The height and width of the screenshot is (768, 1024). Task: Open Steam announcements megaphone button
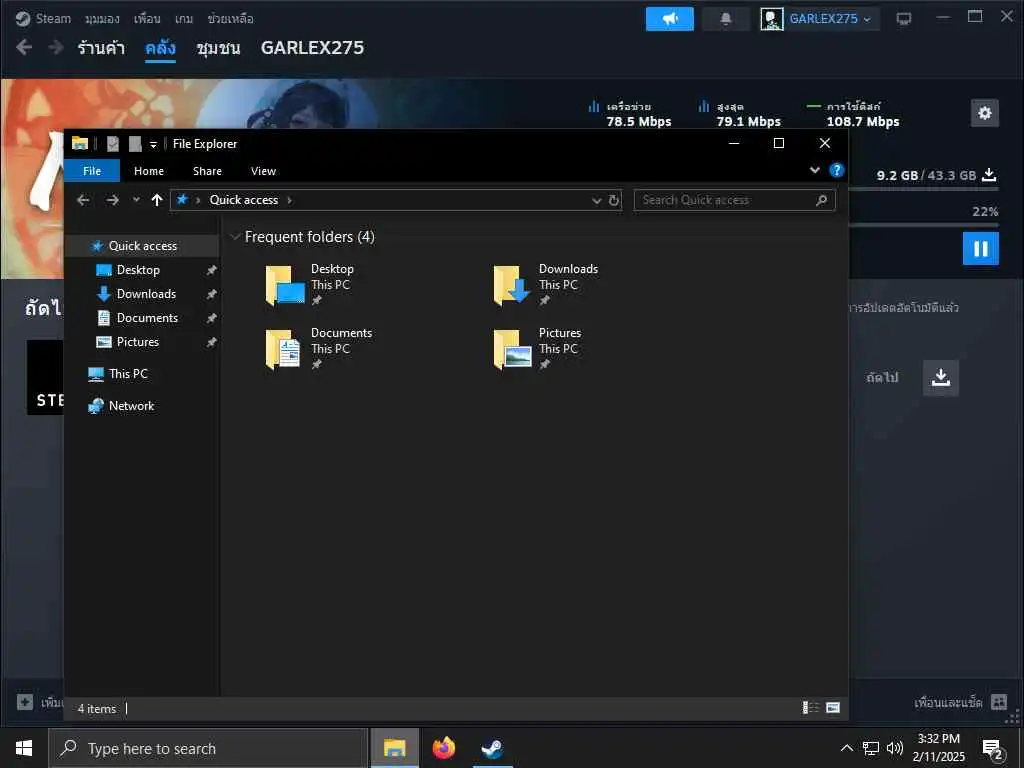pos(669,19)
